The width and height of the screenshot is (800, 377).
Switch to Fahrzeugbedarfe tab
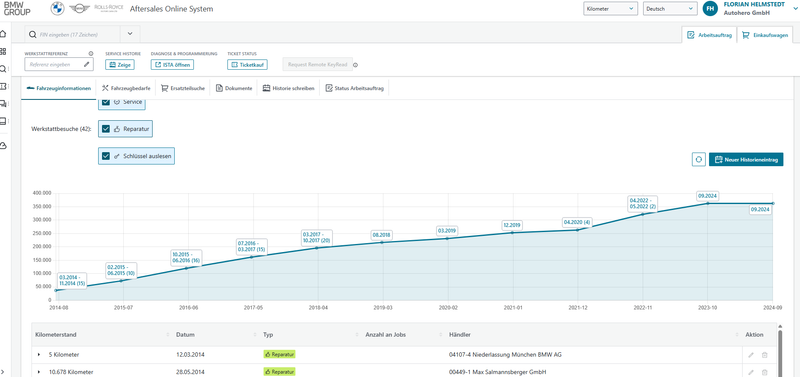pos(126,88)
